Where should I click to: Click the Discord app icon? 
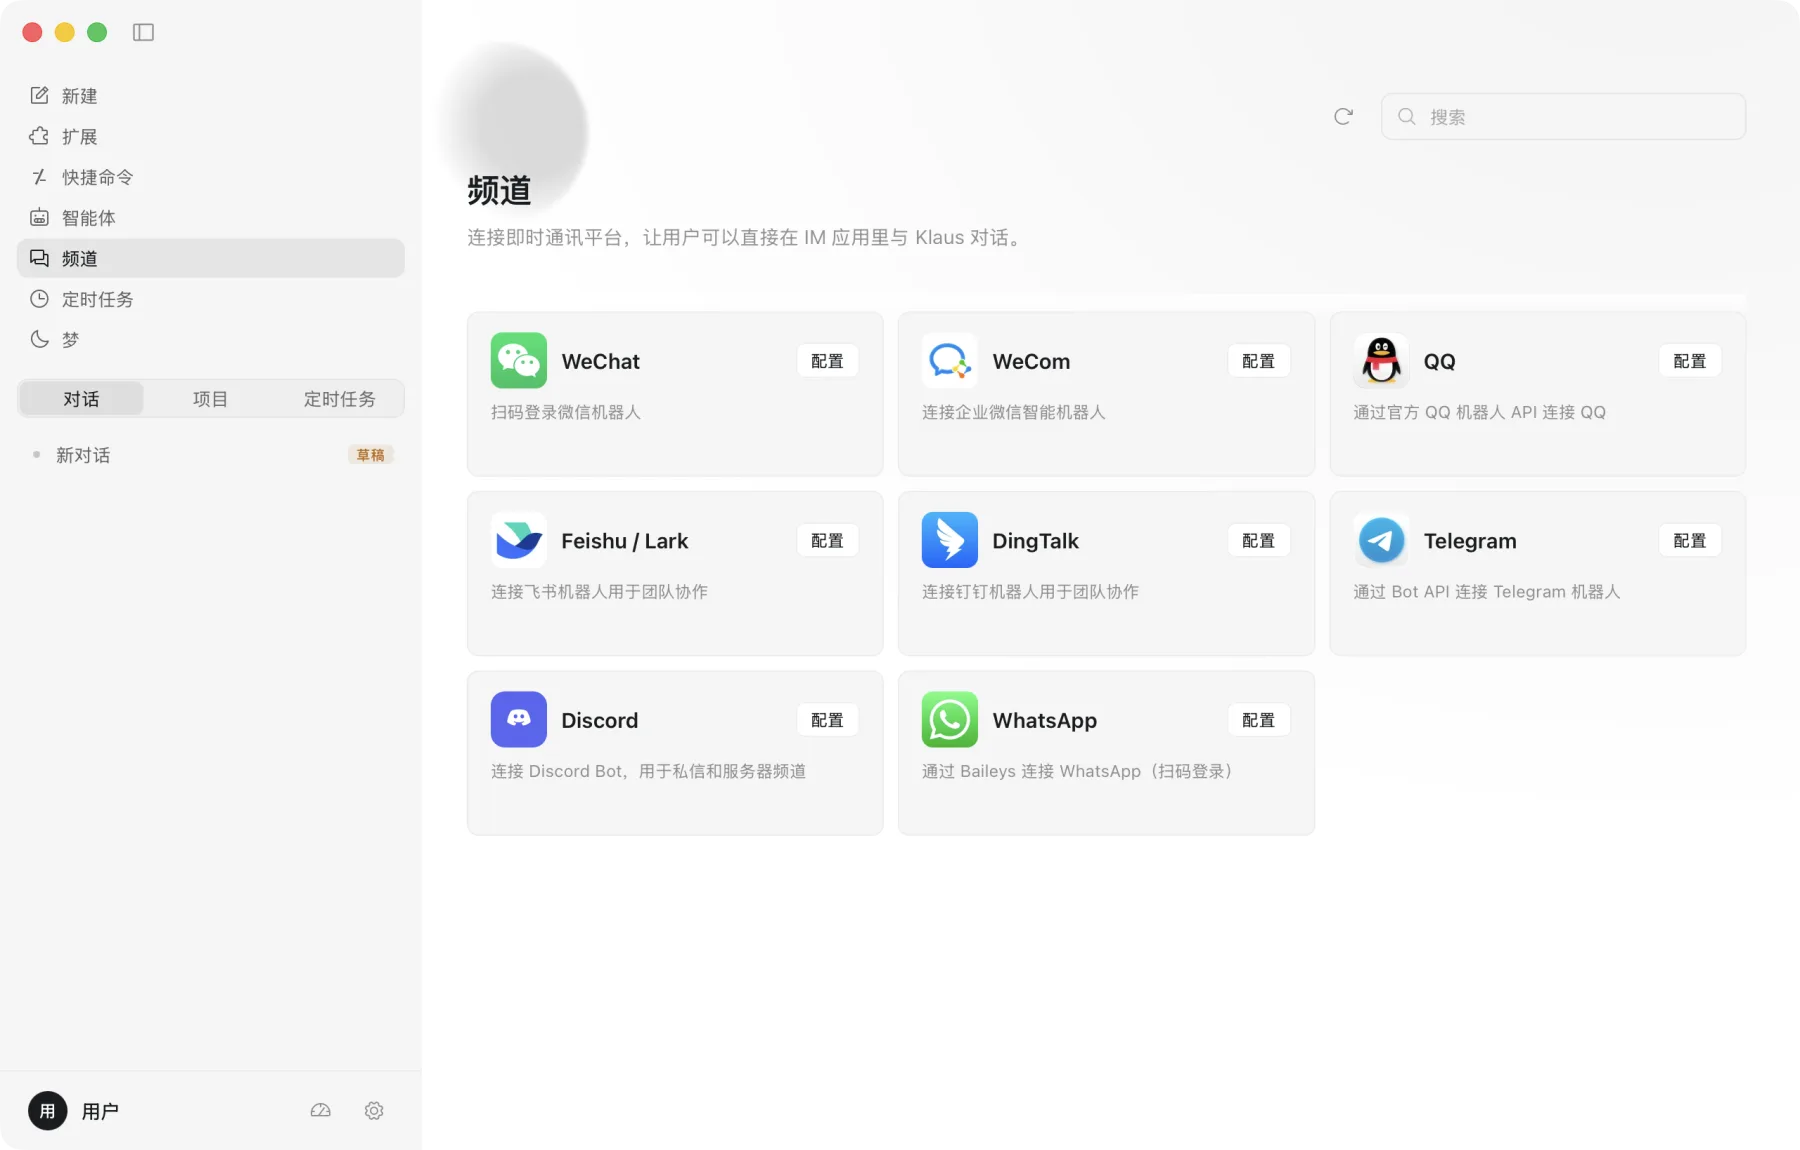coord(518,719)
